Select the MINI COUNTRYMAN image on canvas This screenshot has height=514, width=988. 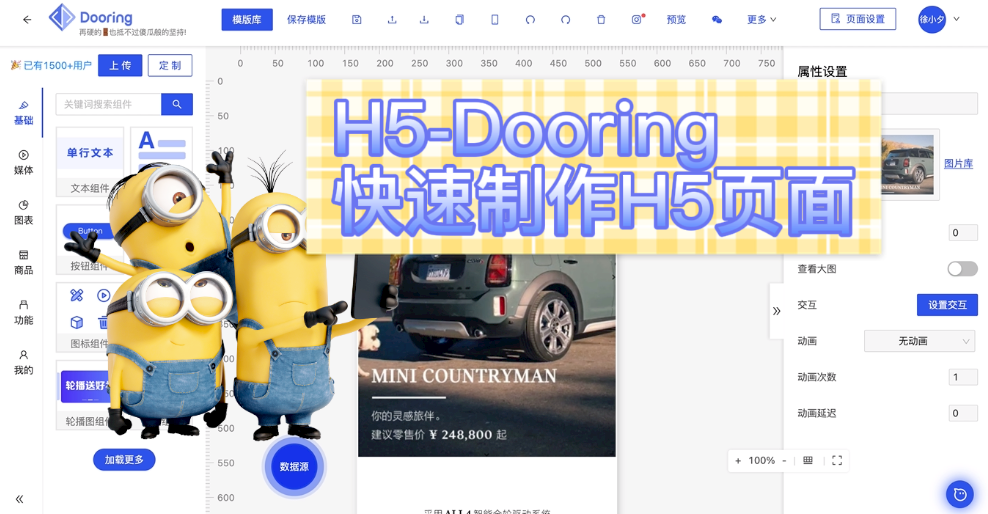tap(486, 355)
